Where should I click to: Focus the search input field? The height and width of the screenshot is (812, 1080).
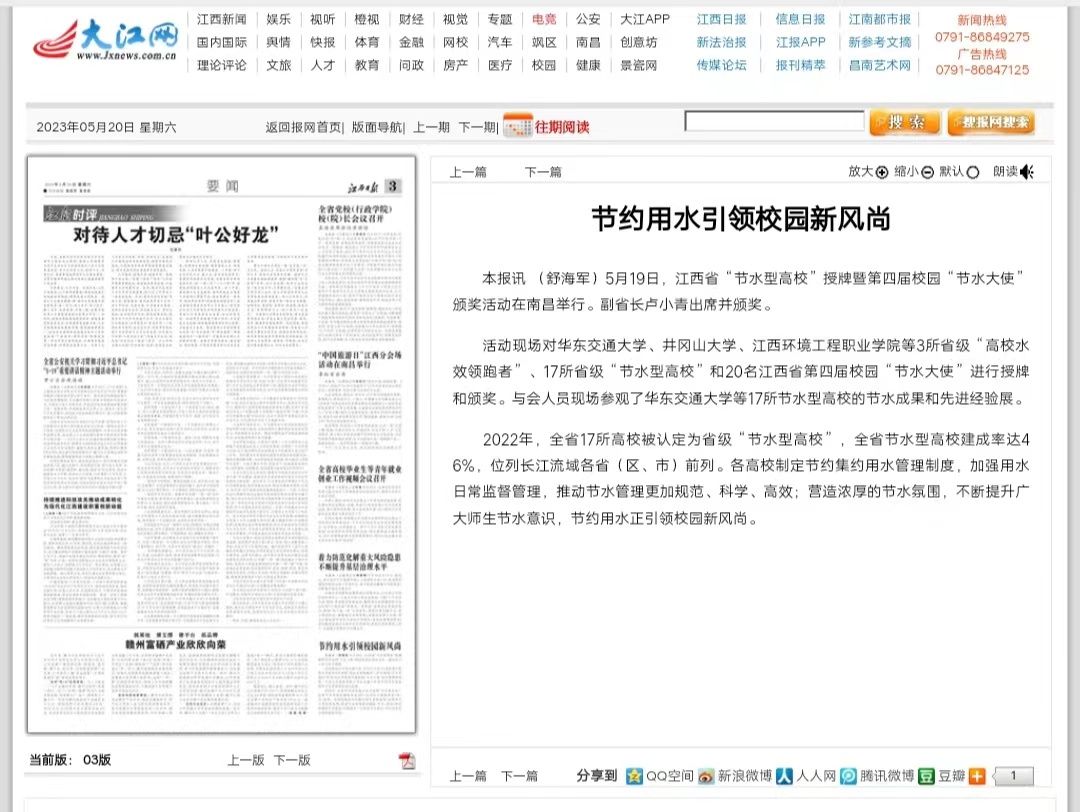pos(774,121)
